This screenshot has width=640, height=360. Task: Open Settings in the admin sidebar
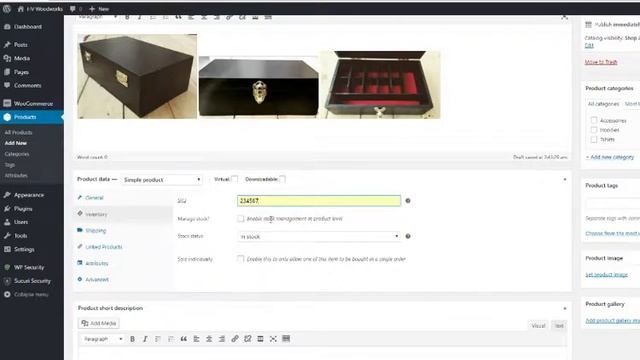pyautogui.click(x=24, y=249)
